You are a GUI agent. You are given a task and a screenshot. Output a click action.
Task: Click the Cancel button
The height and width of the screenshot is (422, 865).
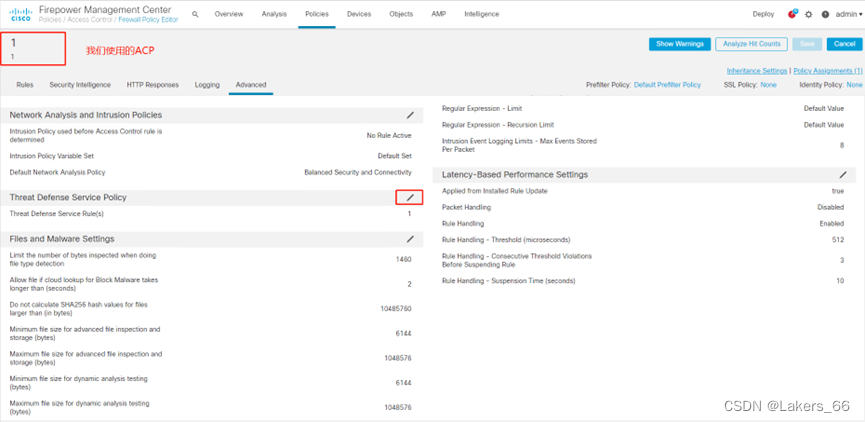point(845,44)
